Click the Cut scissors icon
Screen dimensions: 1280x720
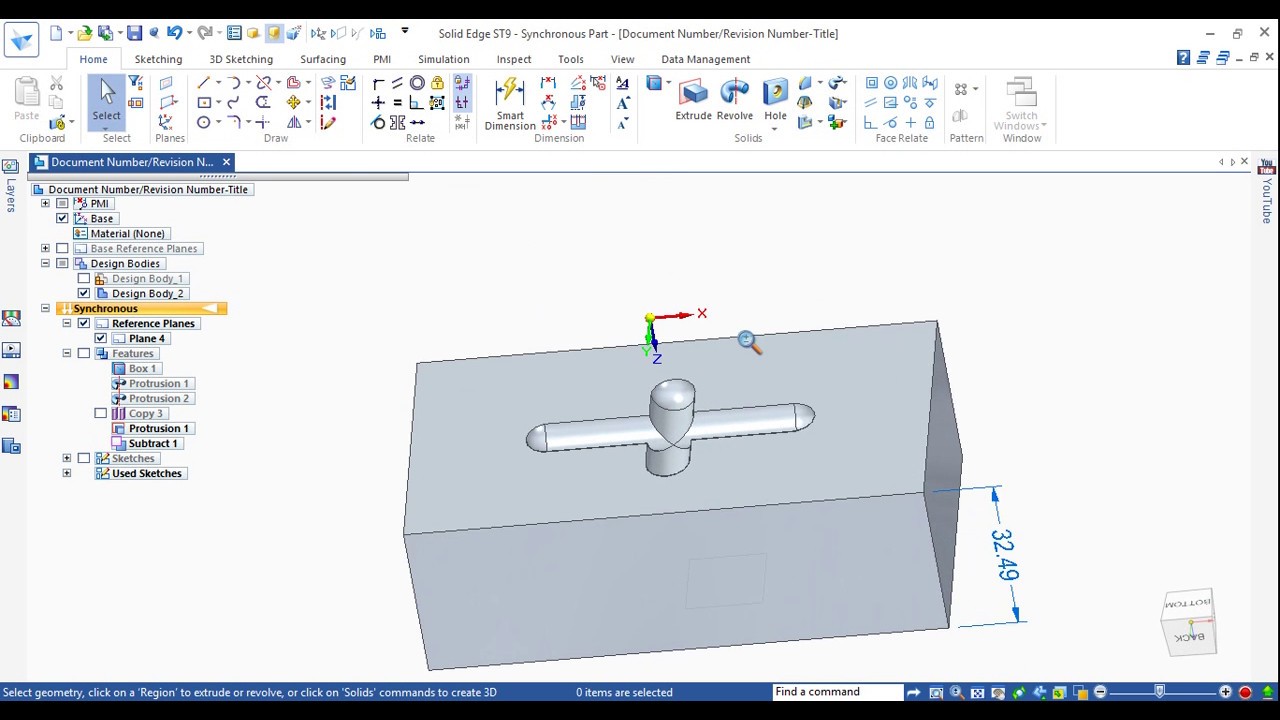57,84
